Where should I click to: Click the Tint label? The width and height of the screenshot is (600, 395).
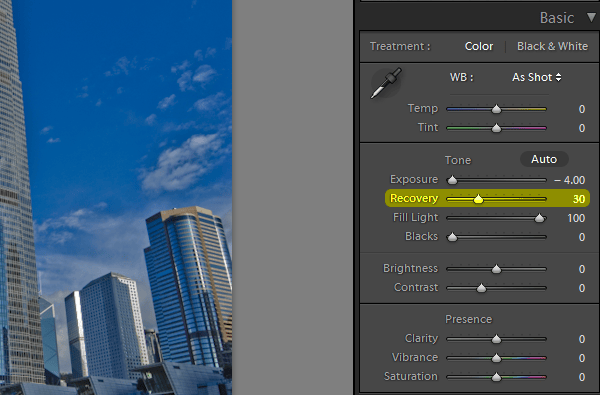(428, 127)
